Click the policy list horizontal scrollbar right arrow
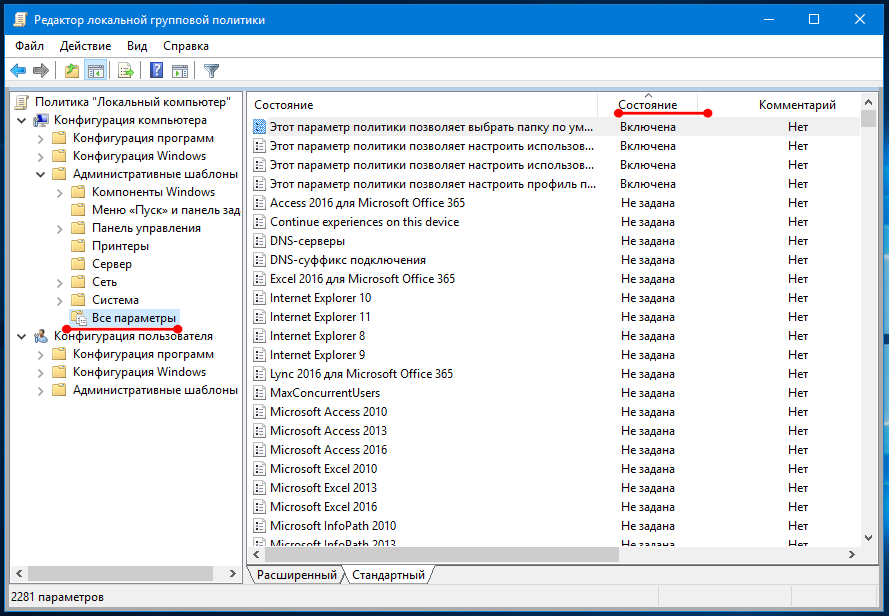The height and width of the screenshot is (616, 889). tap(852, 555)
